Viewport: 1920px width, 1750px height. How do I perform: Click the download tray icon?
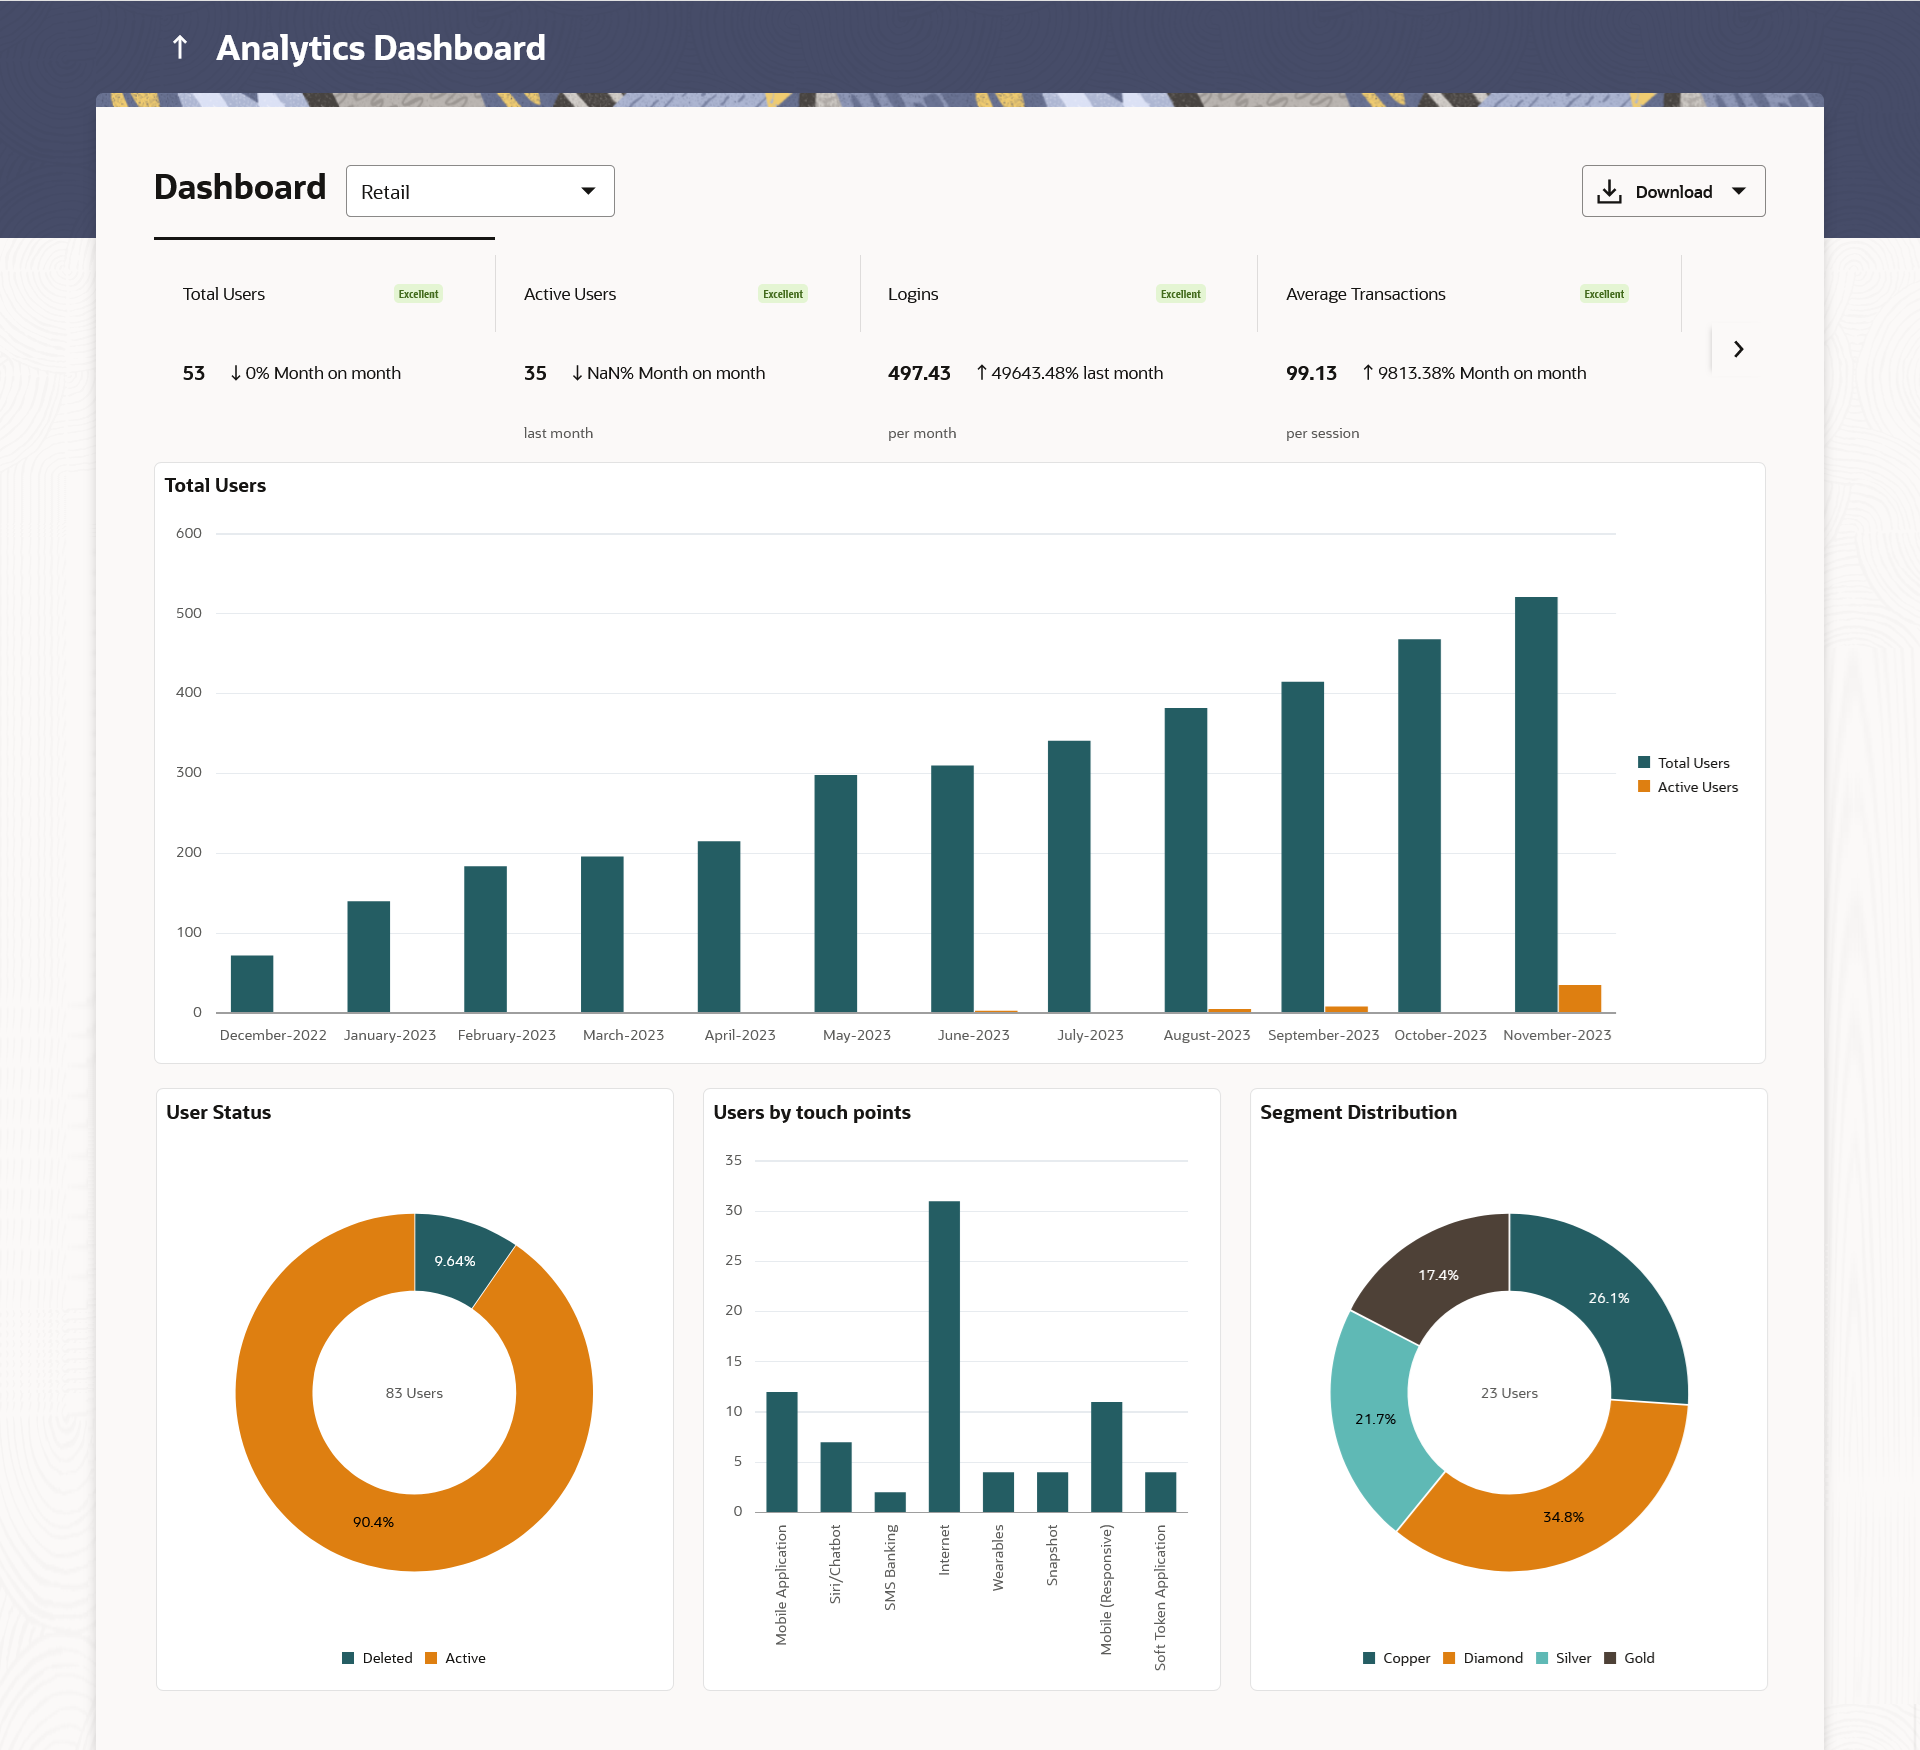1609,192
